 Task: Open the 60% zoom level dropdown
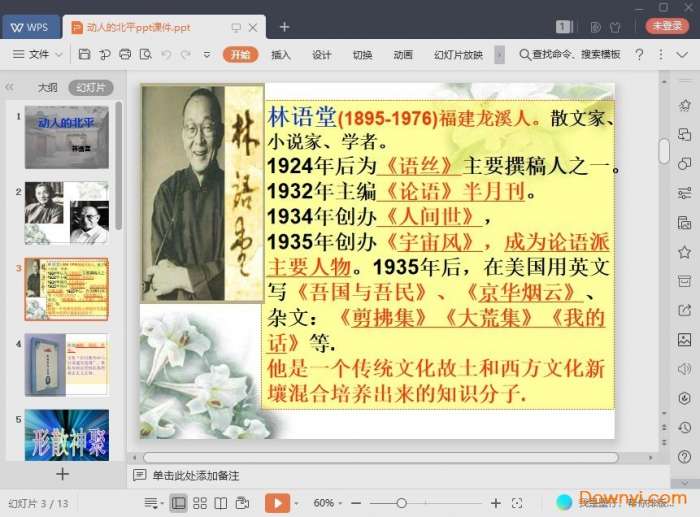point(328,503)
